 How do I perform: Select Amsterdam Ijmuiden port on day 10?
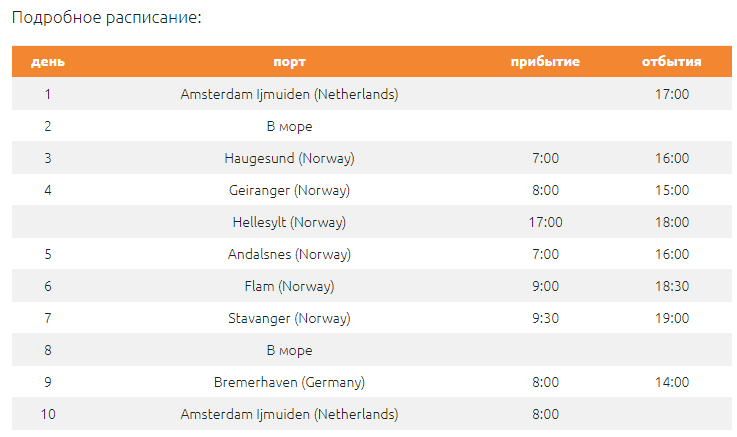pyautogui.click(x=290, y=414)
